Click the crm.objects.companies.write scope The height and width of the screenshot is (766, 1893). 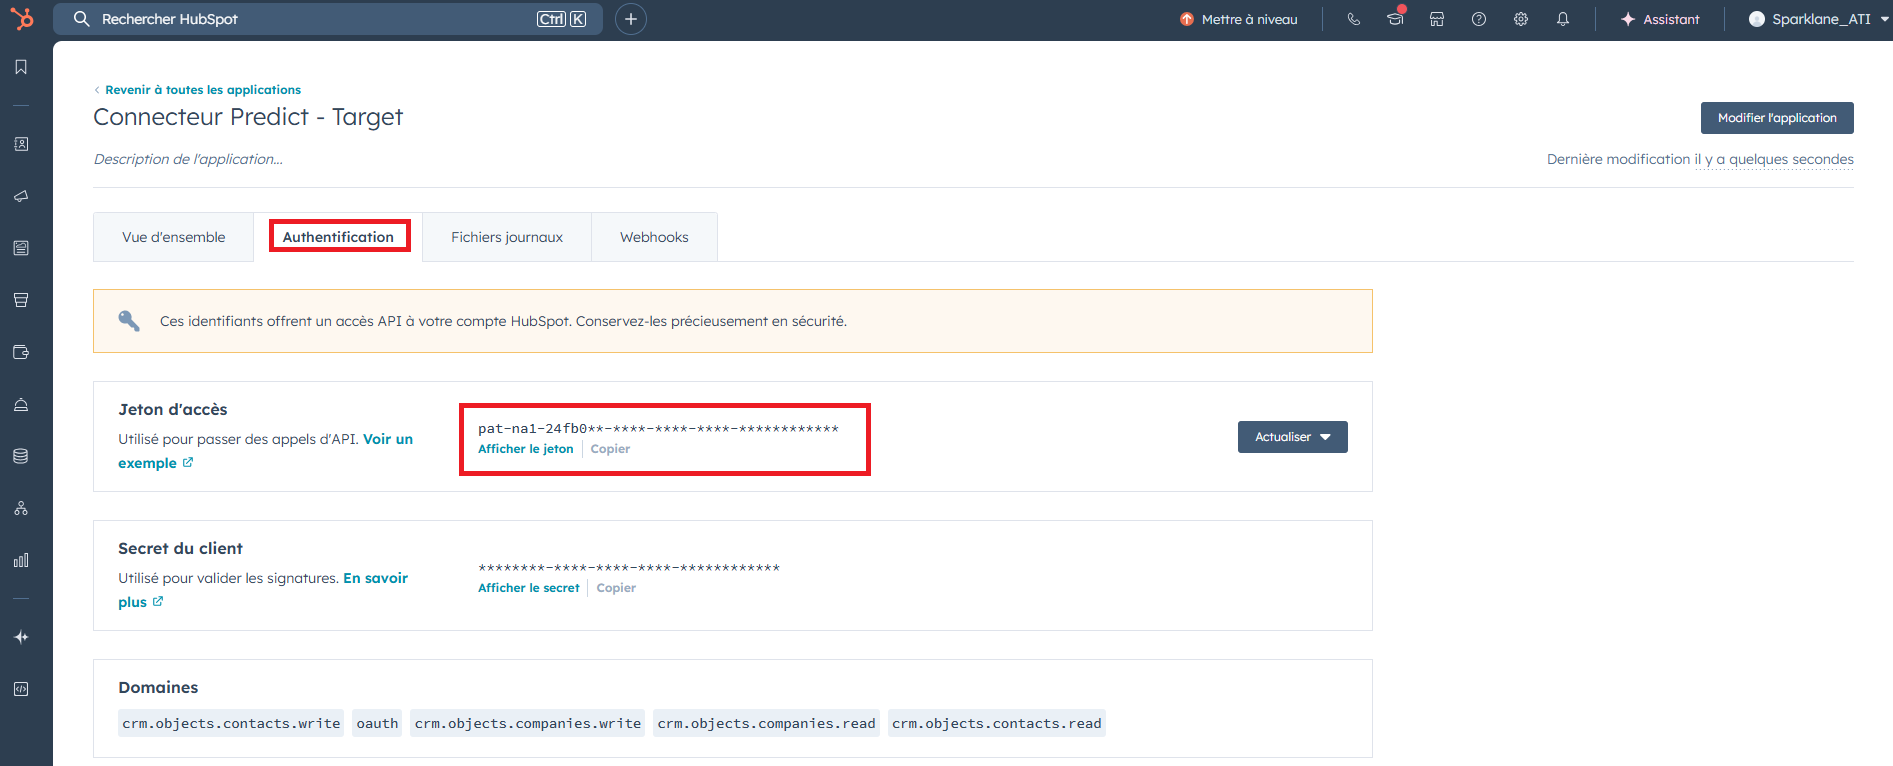[x=528, y=723]
